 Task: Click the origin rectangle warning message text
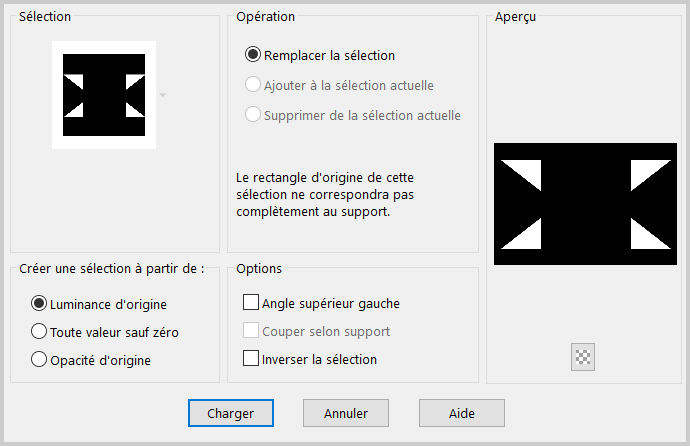(x=325, y=195)
